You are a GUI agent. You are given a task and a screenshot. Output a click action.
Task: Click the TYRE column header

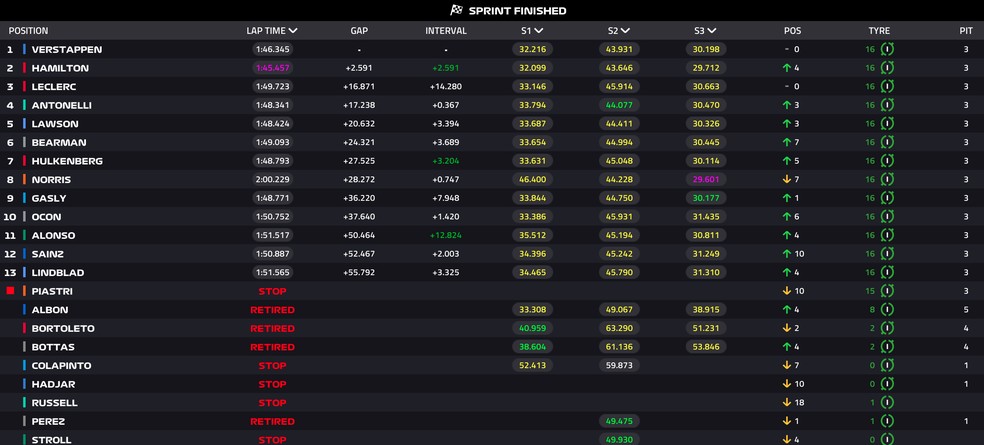(879, 31)
